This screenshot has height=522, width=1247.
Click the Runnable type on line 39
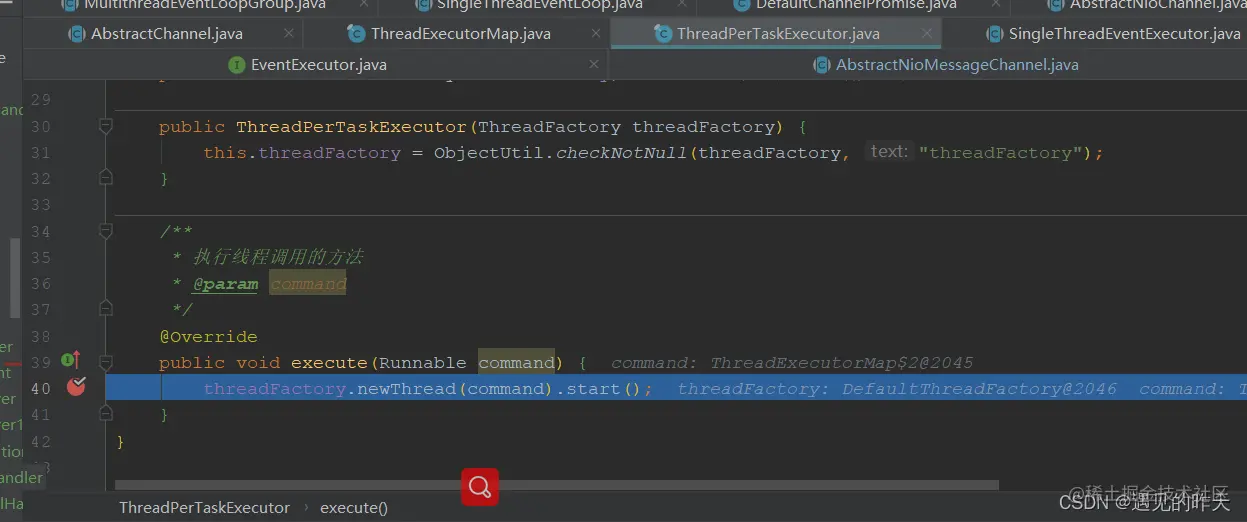tap(422, 363)
